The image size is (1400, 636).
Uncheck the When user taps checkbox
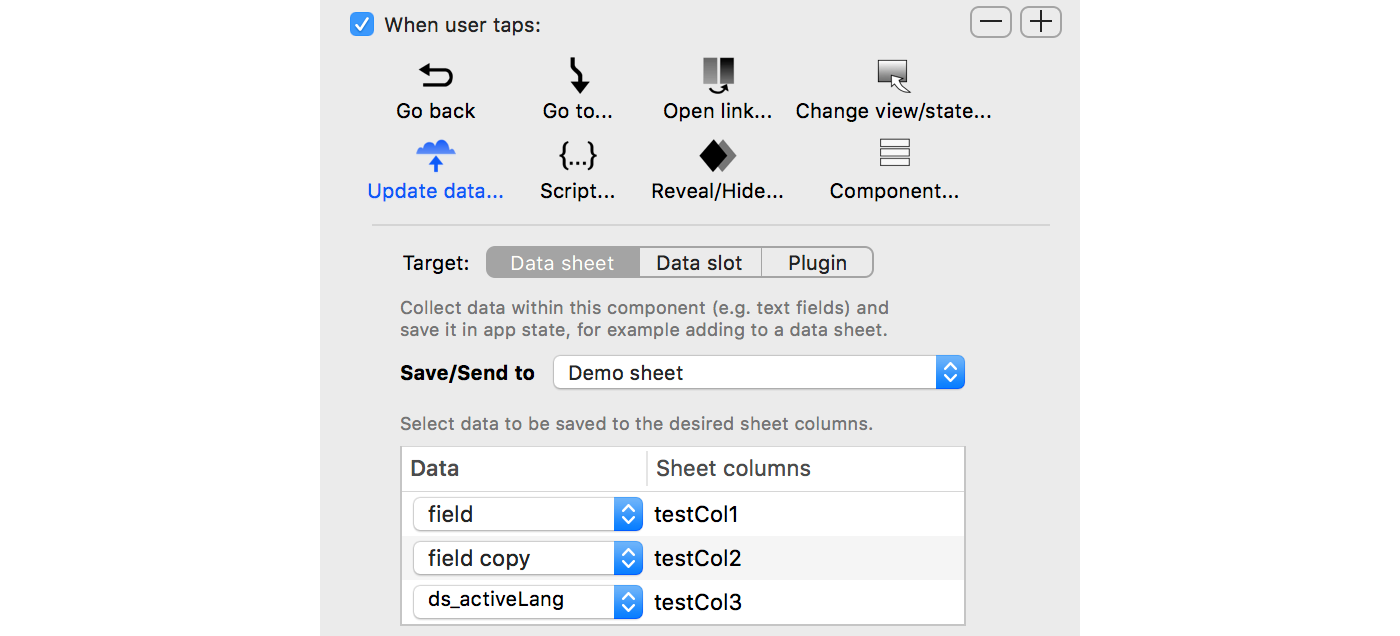(362, 24)
